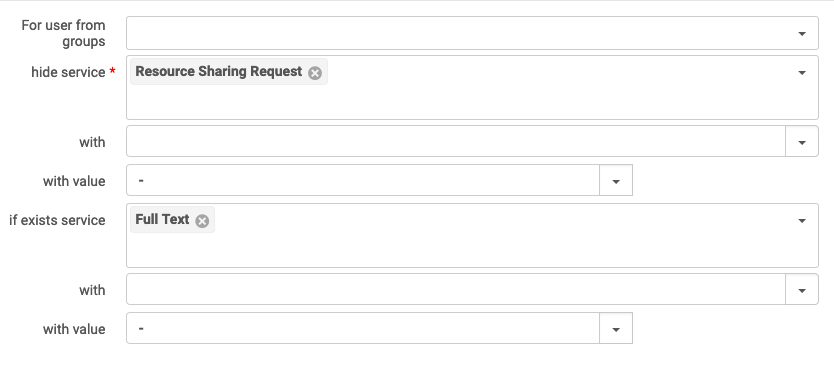The height and width of the screenshot is (365, 834).
Task: Open the with value arrow under if exists service
Action: pyautogui.click(x=616, y=329)
